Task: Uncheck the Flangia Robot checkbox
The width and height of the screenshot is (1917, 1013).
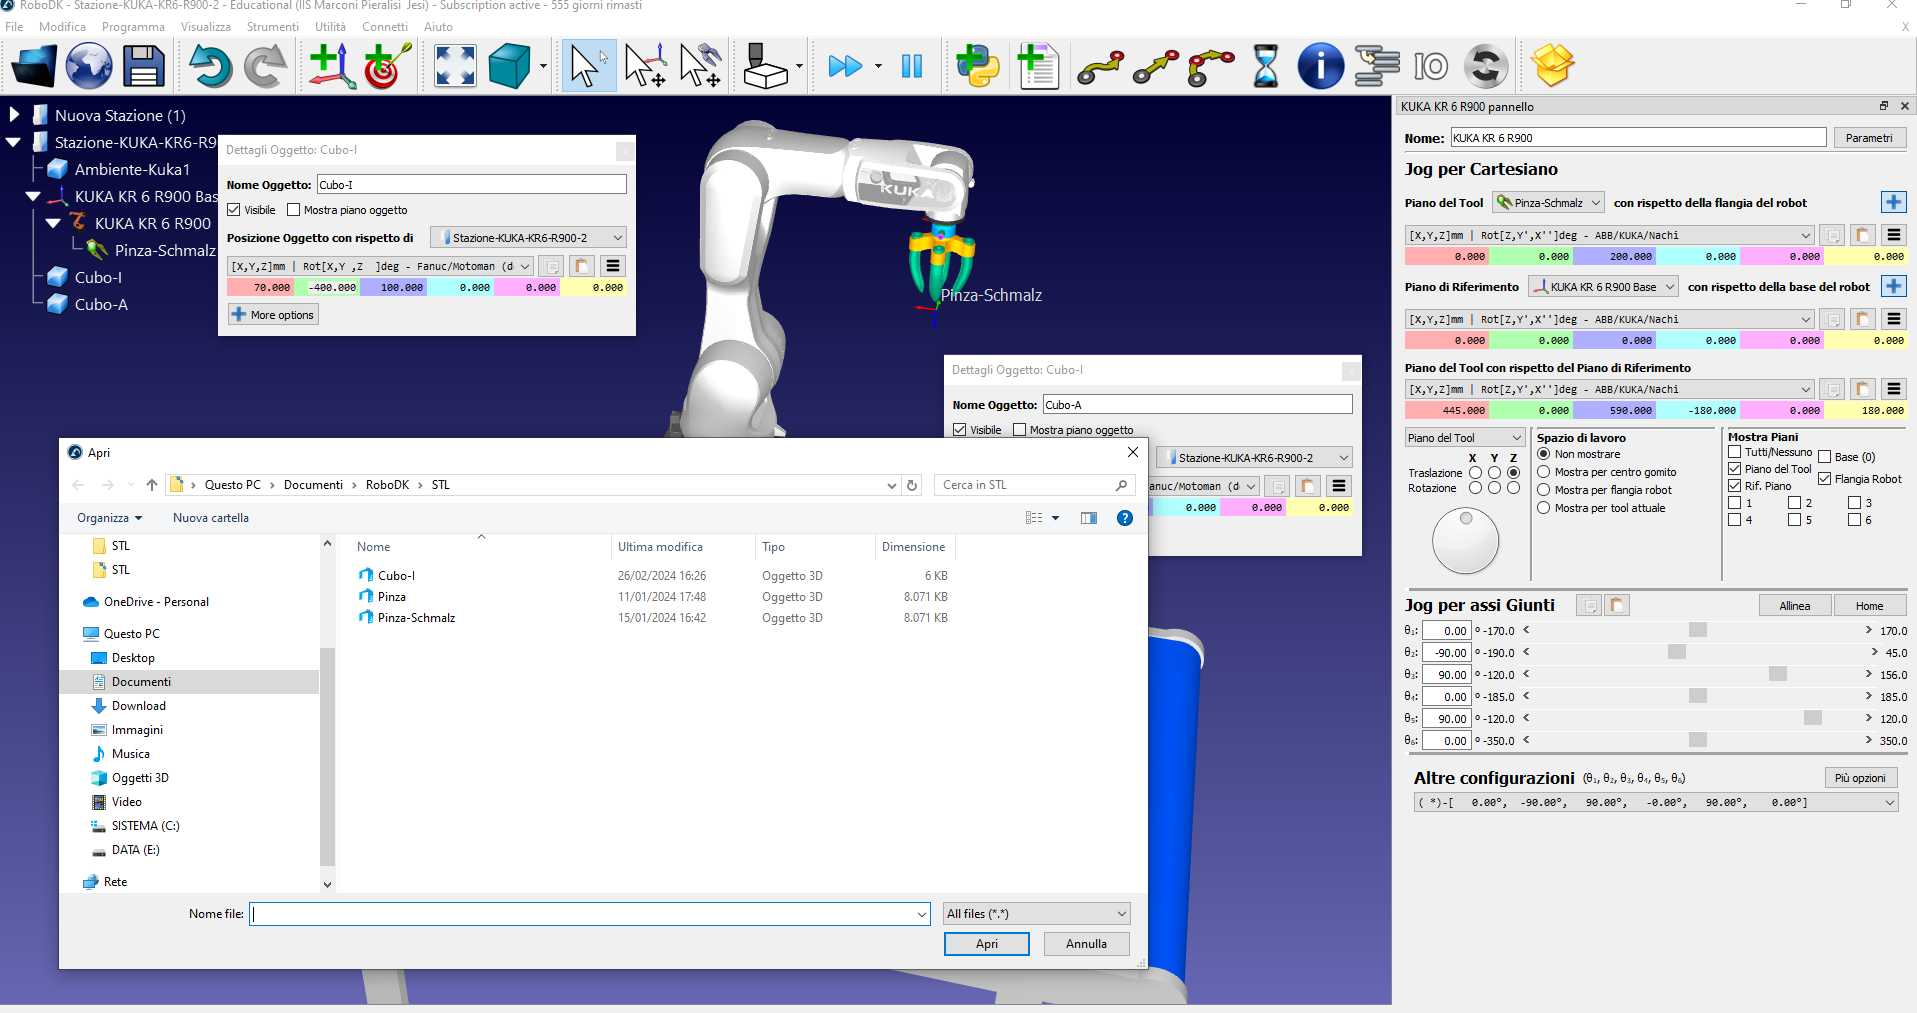Action: tap(1825, 479)
